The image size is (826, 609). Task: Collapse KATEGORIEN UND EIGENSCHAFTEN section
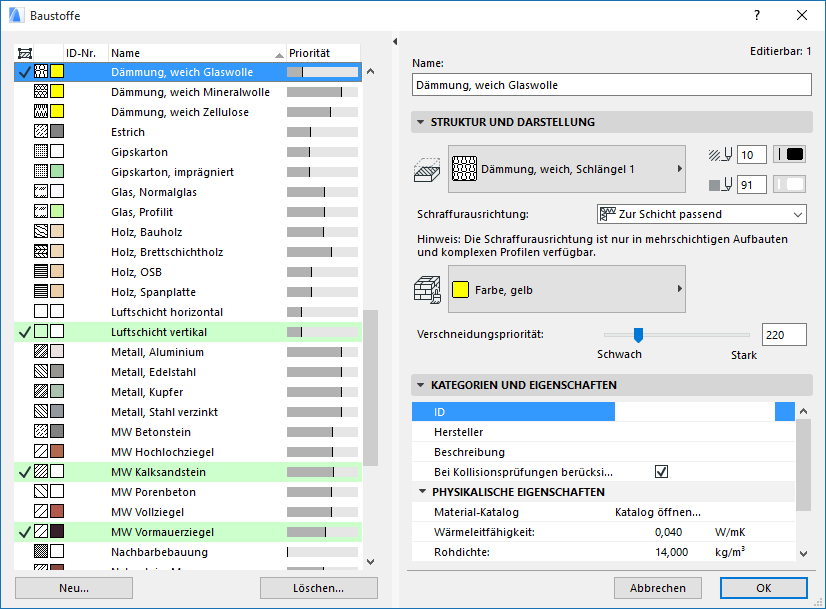point(420,385)
